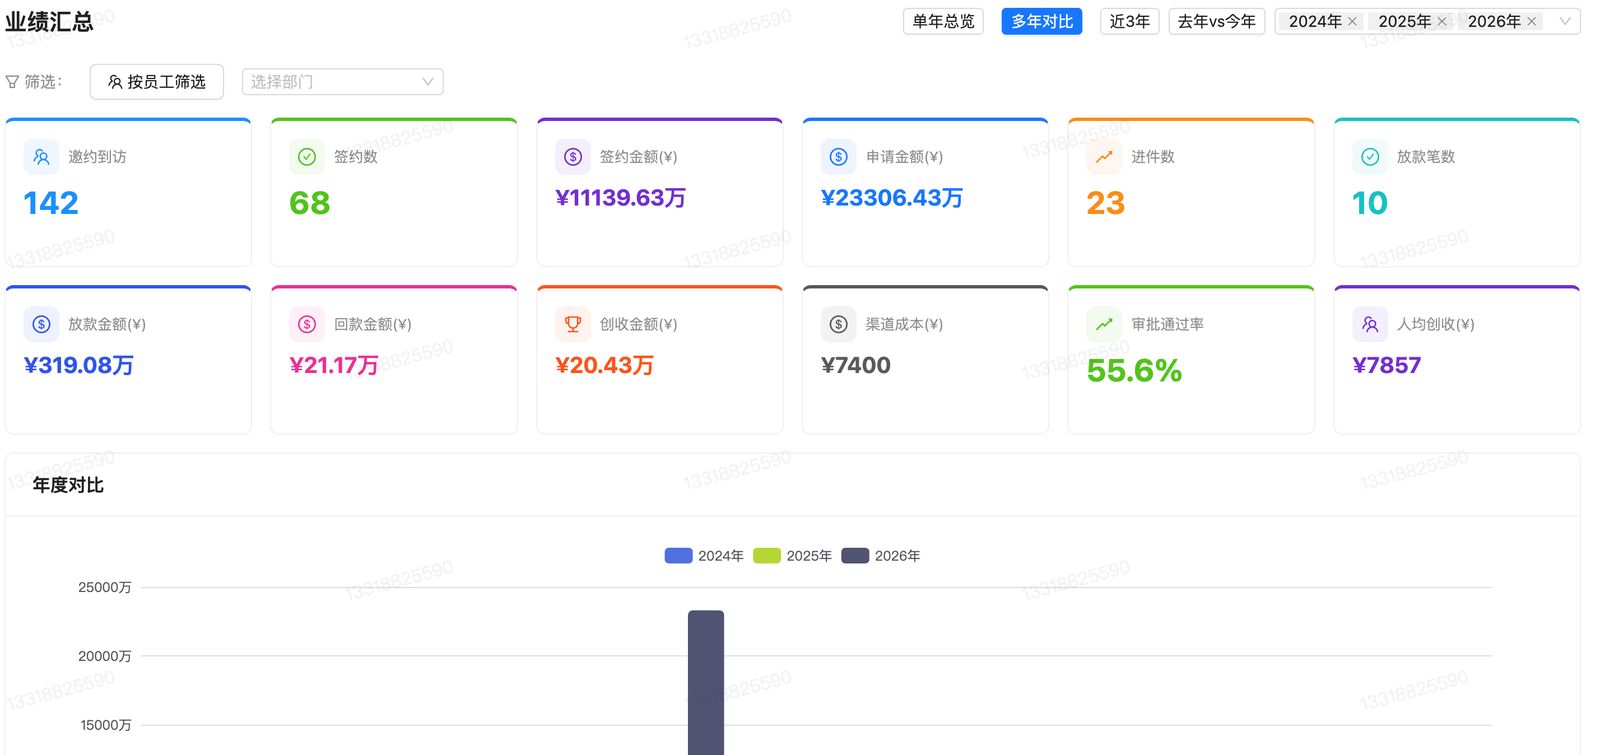Click the 放款金额 dollar icon
Screen dimensions: 1600x755
(41, 324)
